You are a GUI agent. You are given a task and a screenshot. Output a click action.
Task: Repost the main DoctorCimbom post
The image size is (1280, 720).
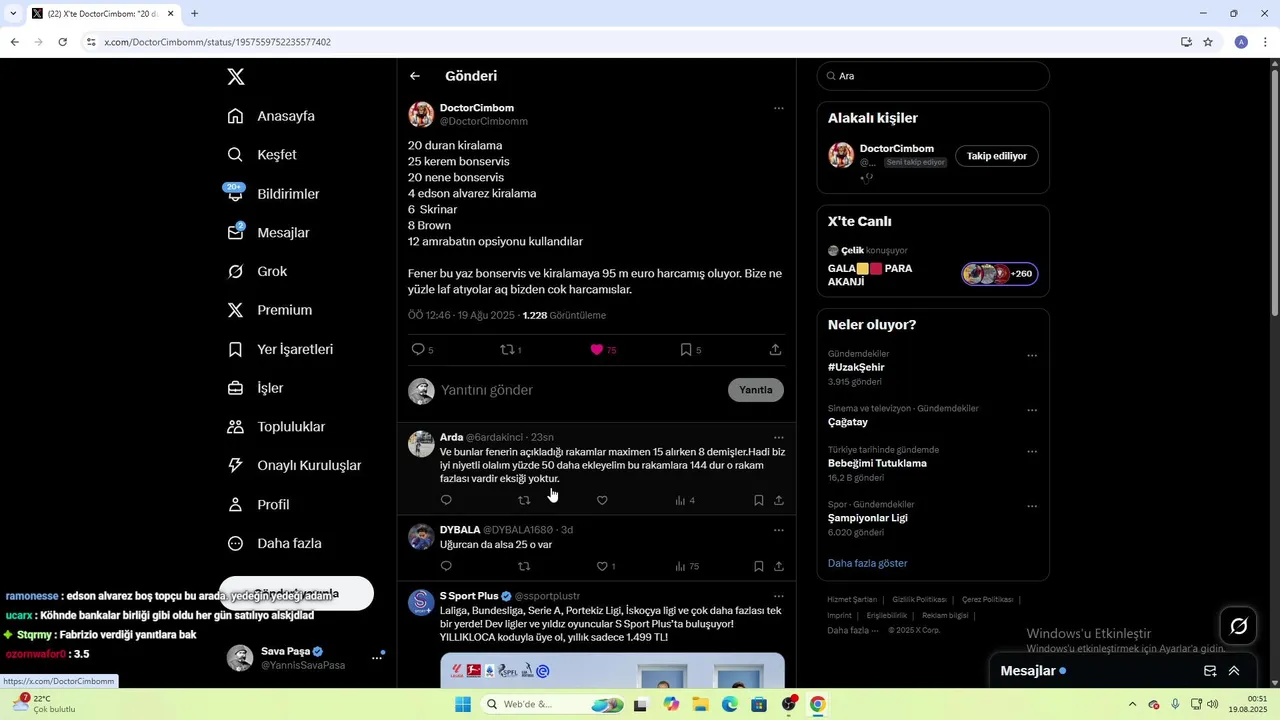(x=507, y=350)
